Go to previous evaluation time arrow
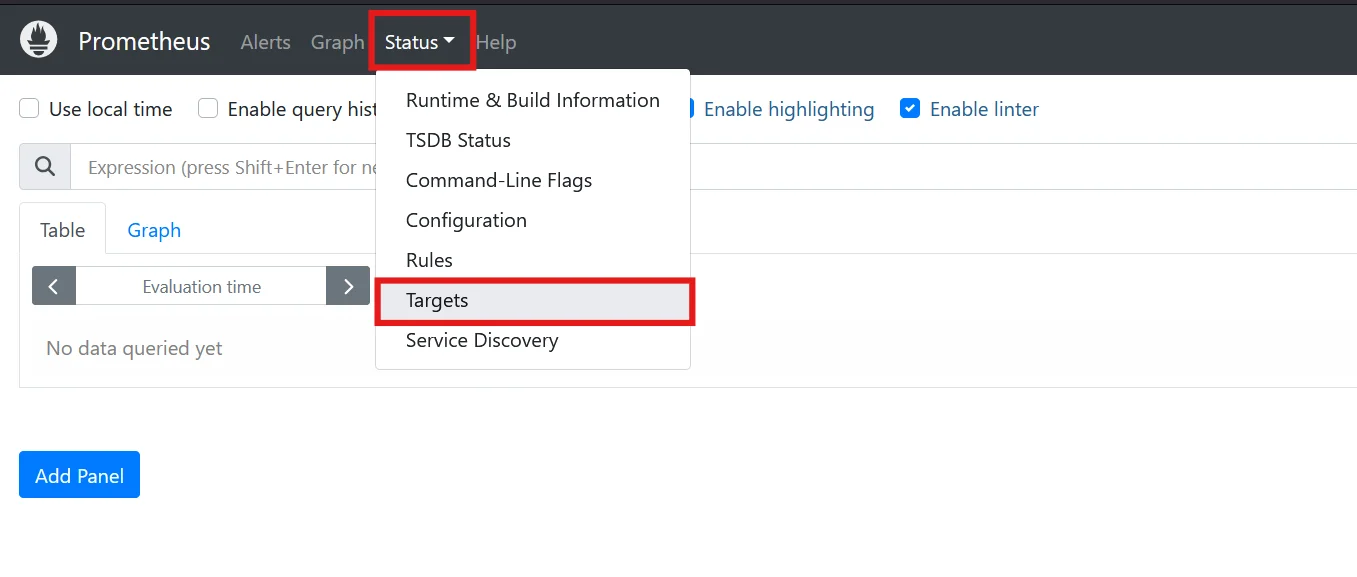The width and height of the screenshot is (1357, 577). [54, 286]
